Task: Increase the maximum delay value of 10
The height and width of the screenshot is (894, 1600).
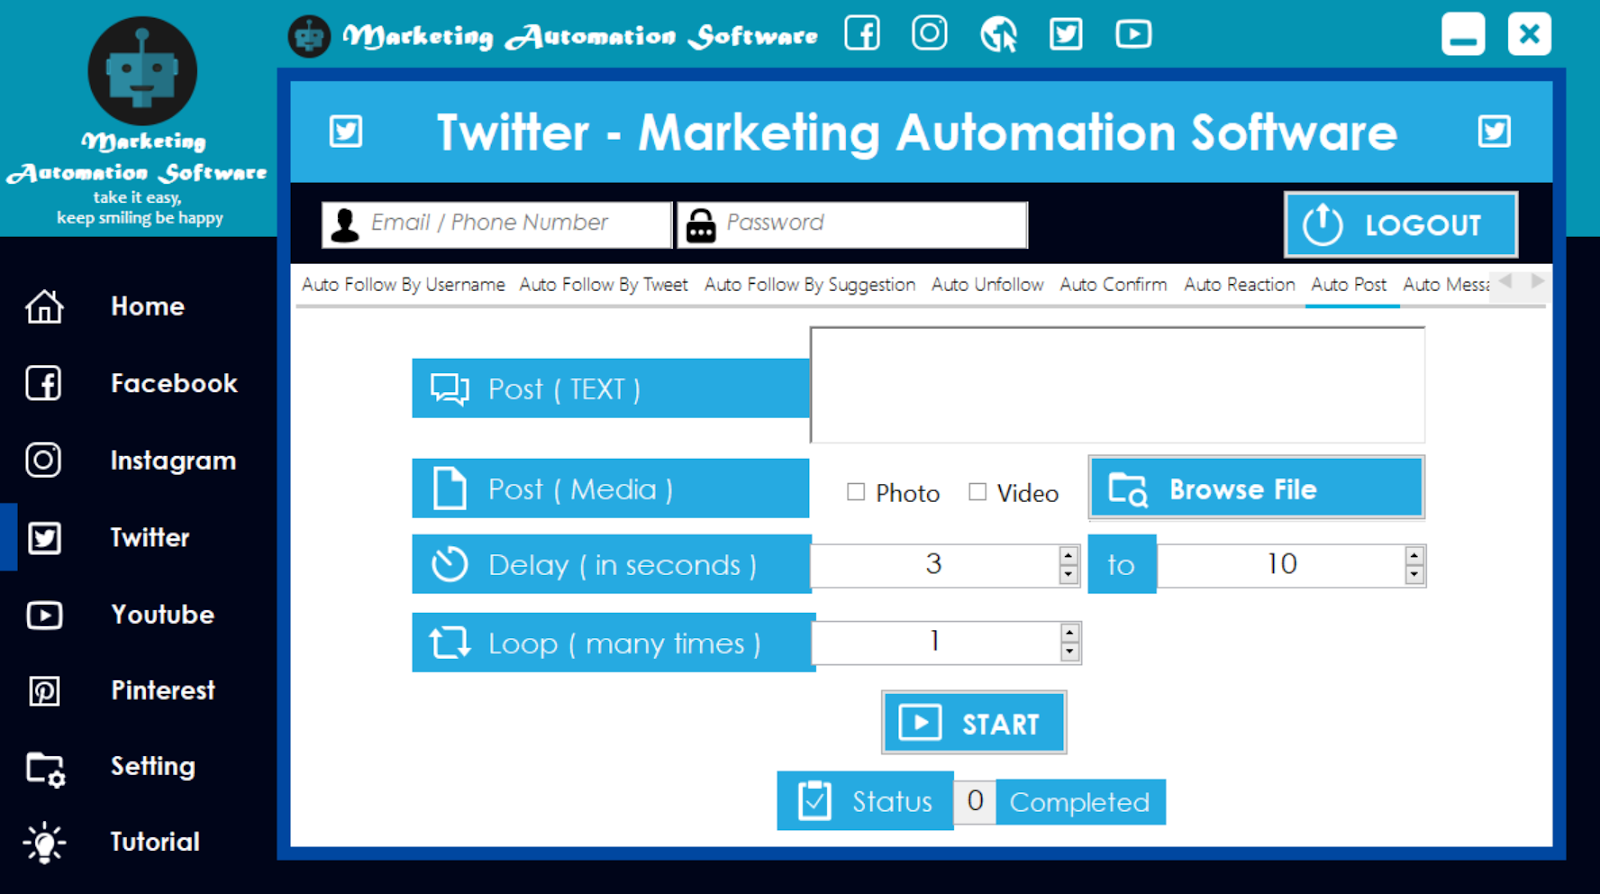Action: click(x=1413, y=556)
